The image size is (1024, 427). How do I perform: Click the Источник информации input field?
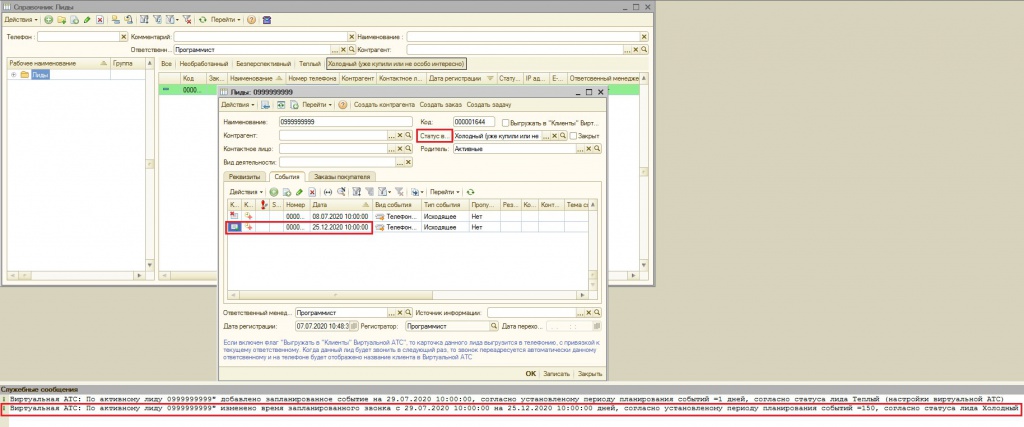pos(532,313)
